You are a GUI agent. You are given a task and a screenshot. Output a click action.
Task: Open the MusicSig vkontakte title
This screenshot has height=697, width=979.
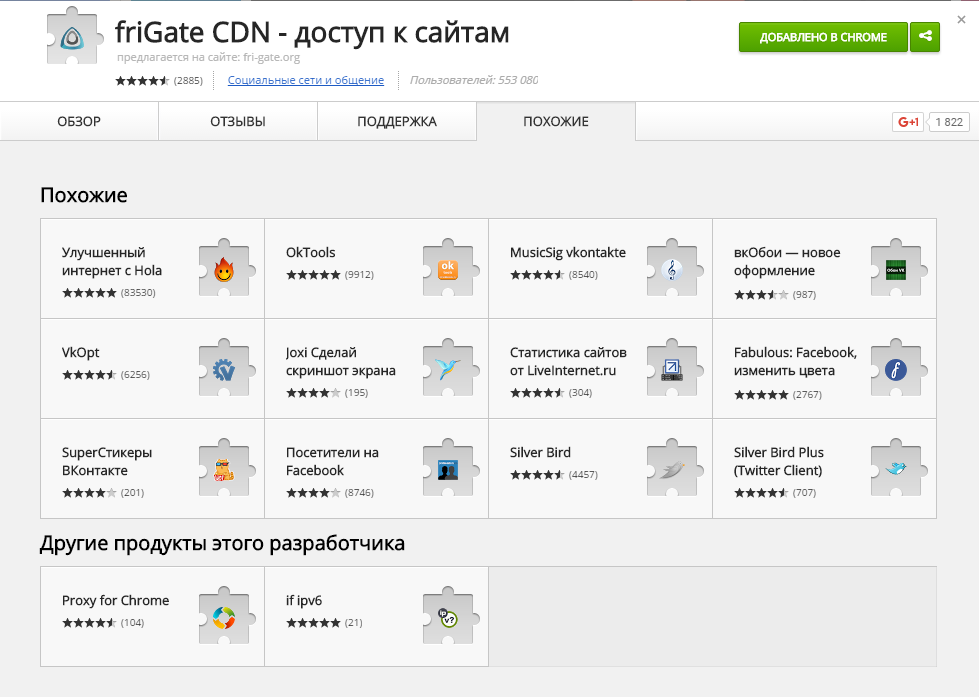click(568, 252)
